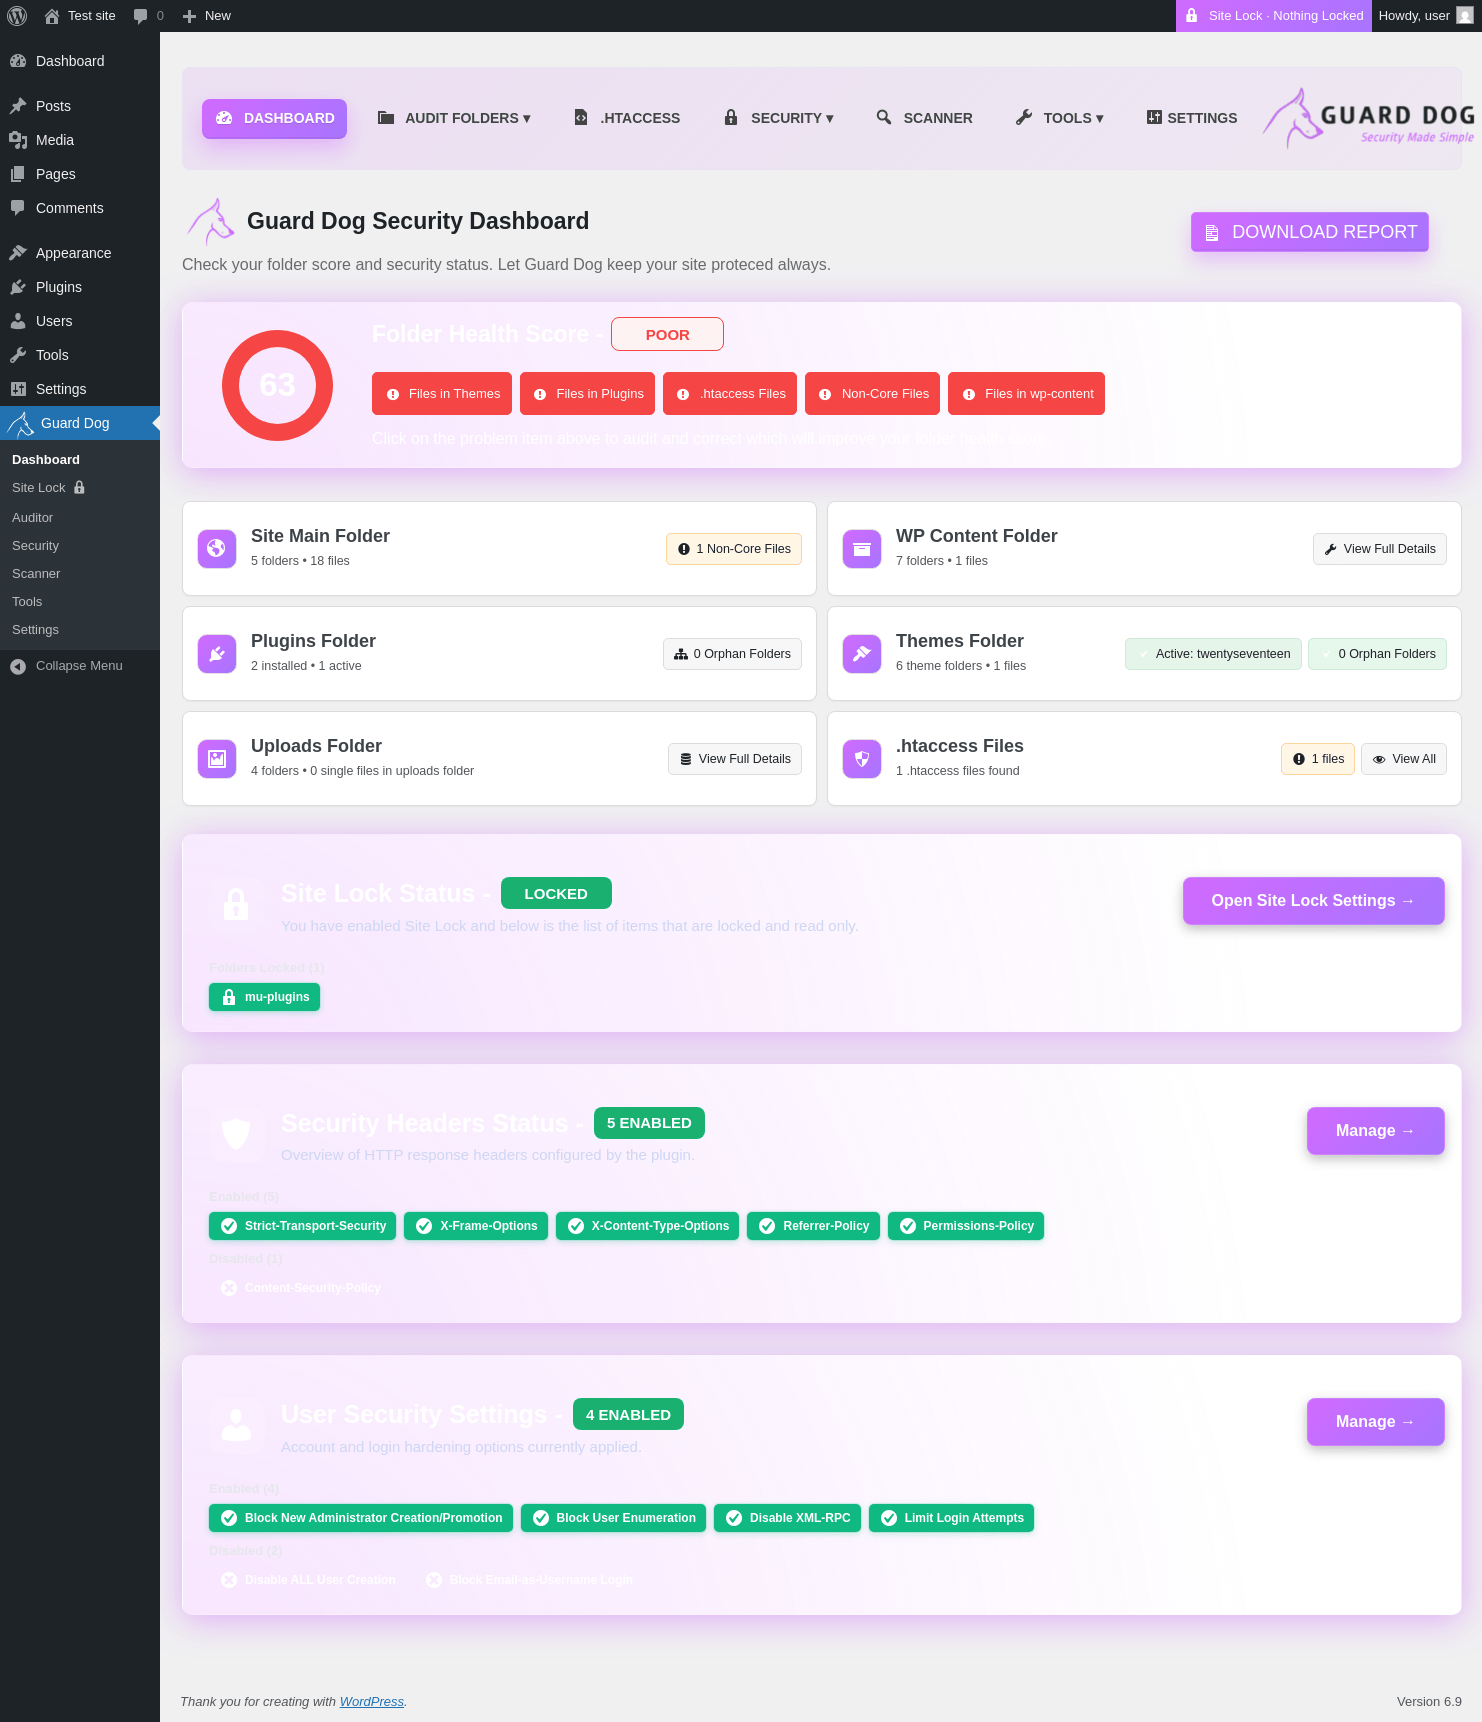This screenshot has height=1722, width=1482.
Task: Open the Users sidebar menu item
Action: (80, 321)
